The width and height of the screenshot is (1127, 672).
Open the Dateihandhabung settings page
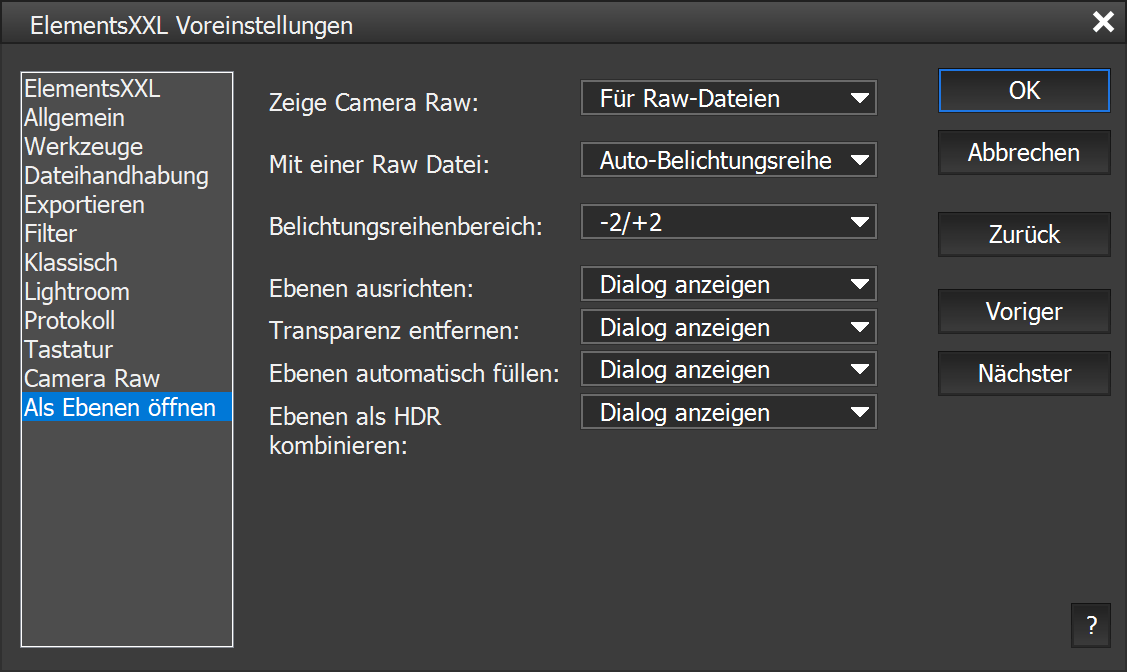point(116,176)
